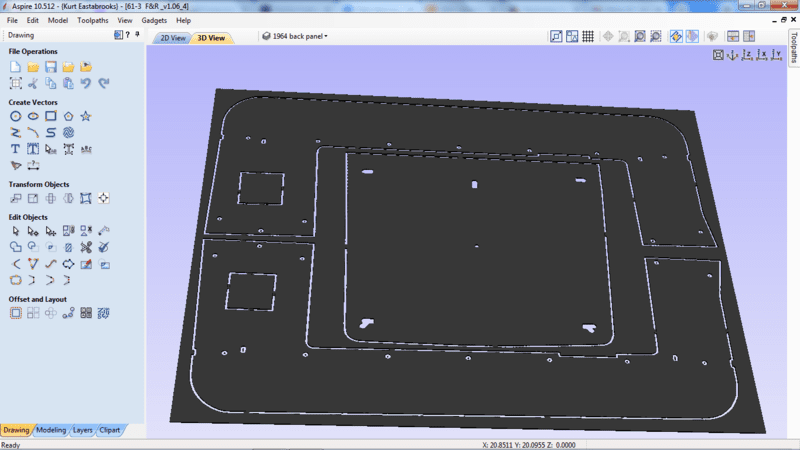Select the Draw Rectangle tool
The width and height of the screenshot is (800, 450).
coord(51,117)
